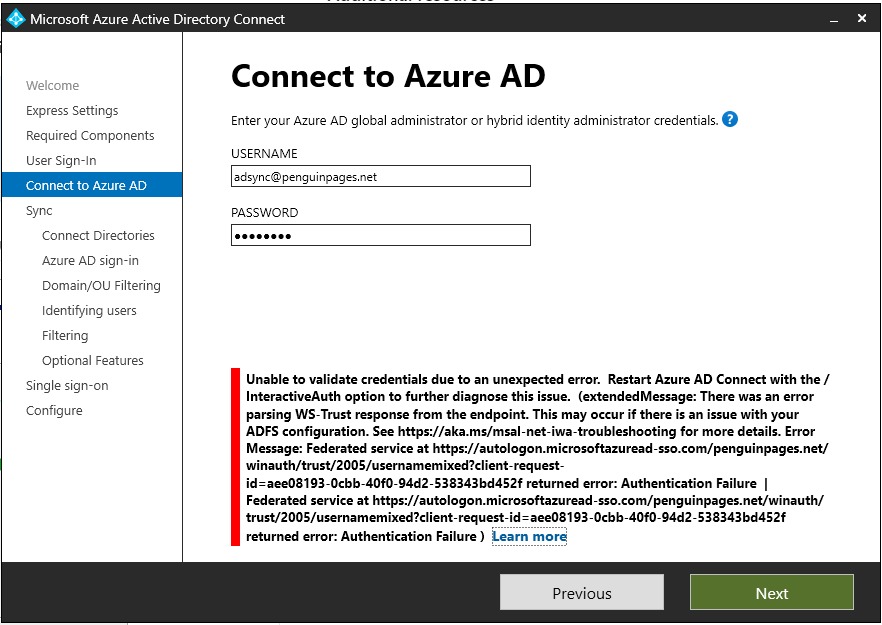Click the Azure AD Connect logo icon
This screenshot has width=882, height=625.
(x=16, y=19)
